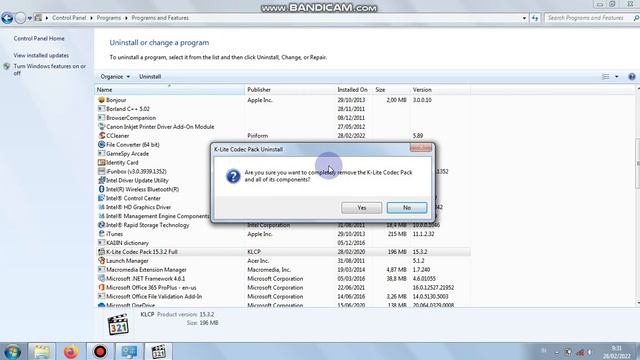Select Intel HD Graphics Driver icon

pyautogui.click(x=101, y=207)
